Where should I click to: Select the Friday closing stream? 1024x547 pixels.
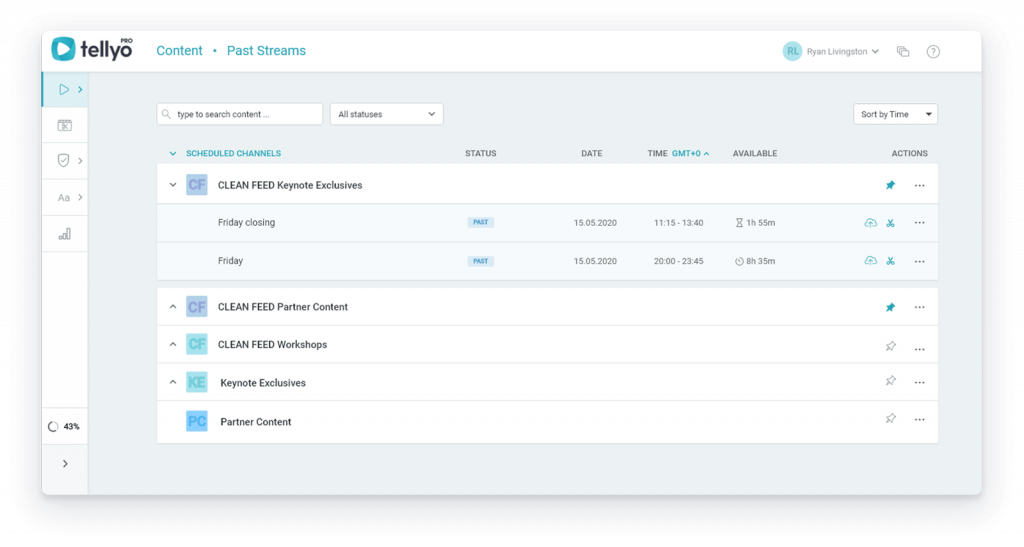coord(547,223)
